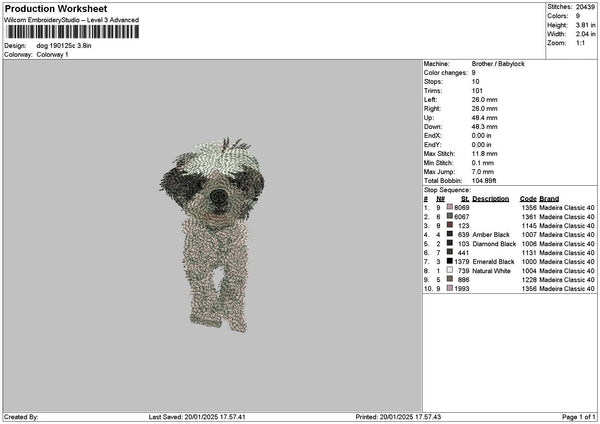Select the stop 2 gray color swatch

(x=450, y=216)
